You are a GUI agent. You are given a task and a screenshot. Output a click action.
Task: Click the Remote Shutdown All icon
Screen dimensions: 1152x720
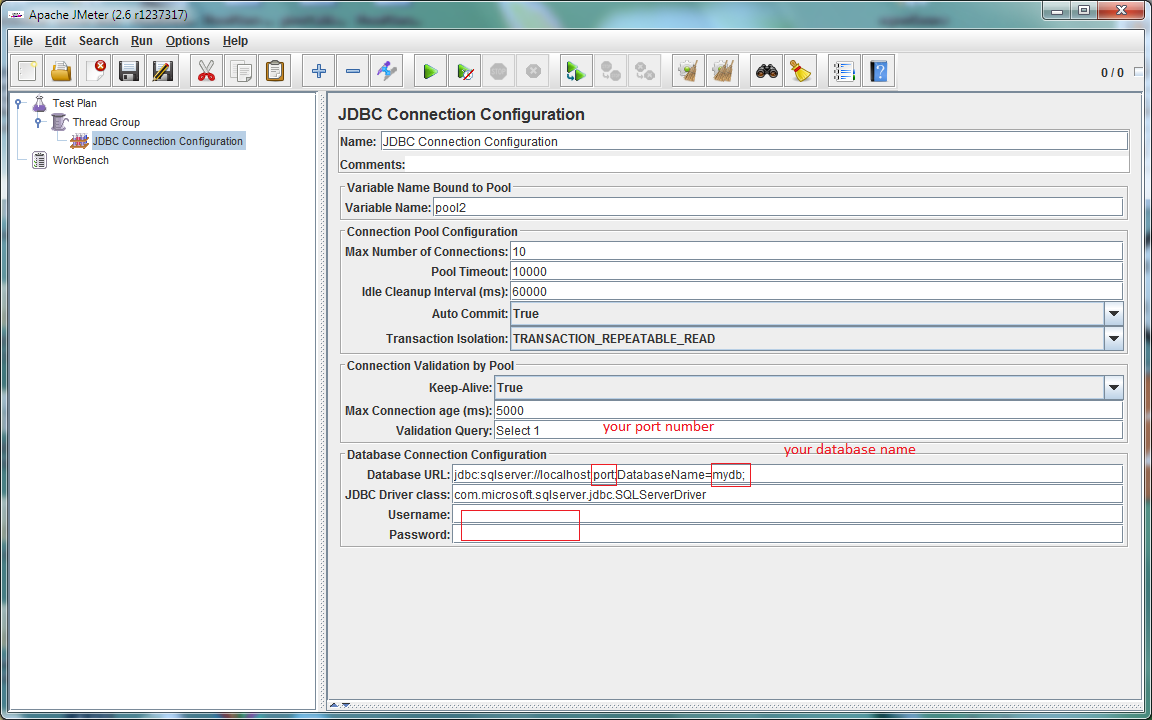(x=644, y=71)
